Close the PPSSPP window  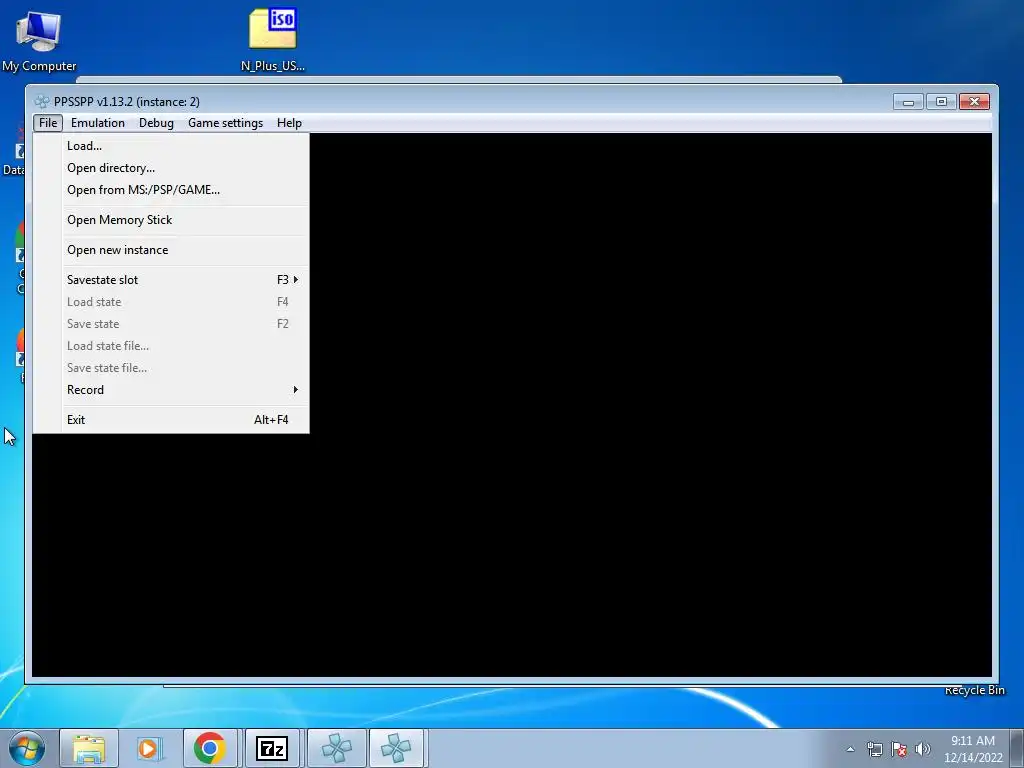[974, 102]
